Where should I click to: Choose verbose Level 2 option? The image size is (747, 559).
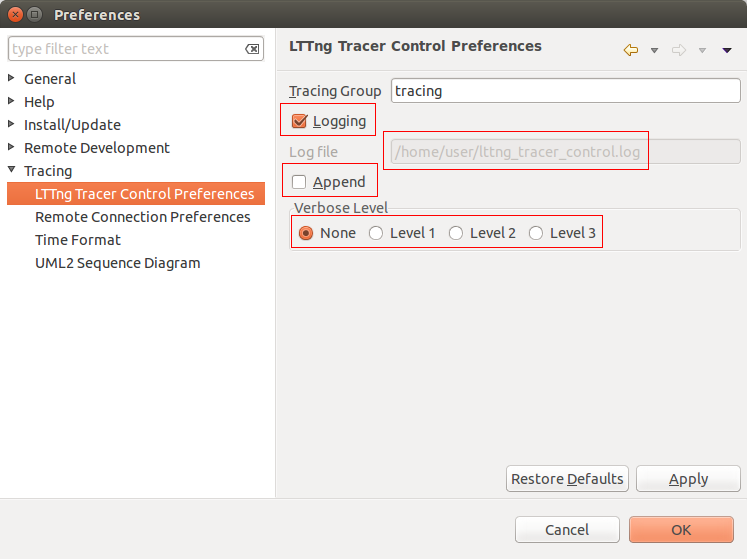click(456, 233)
